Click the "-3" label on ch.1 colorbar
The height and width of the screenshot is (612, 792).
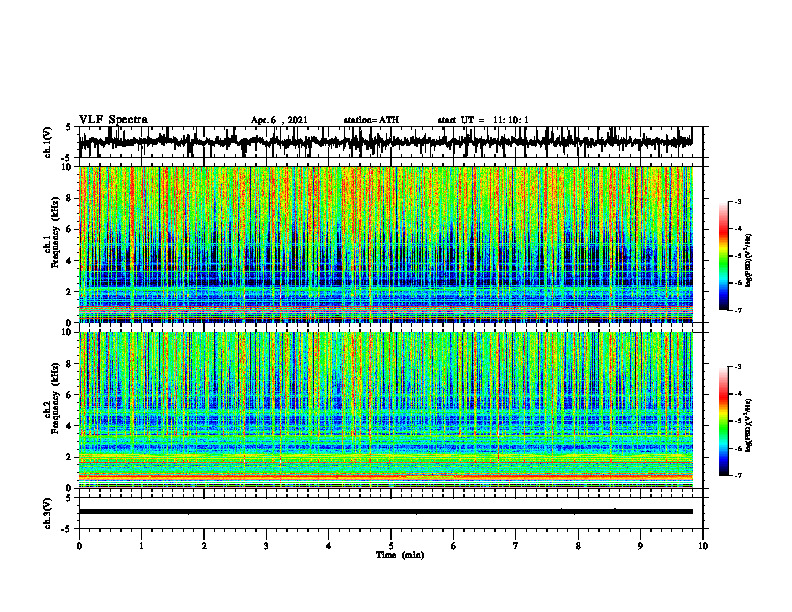click(x=738, y=201)
